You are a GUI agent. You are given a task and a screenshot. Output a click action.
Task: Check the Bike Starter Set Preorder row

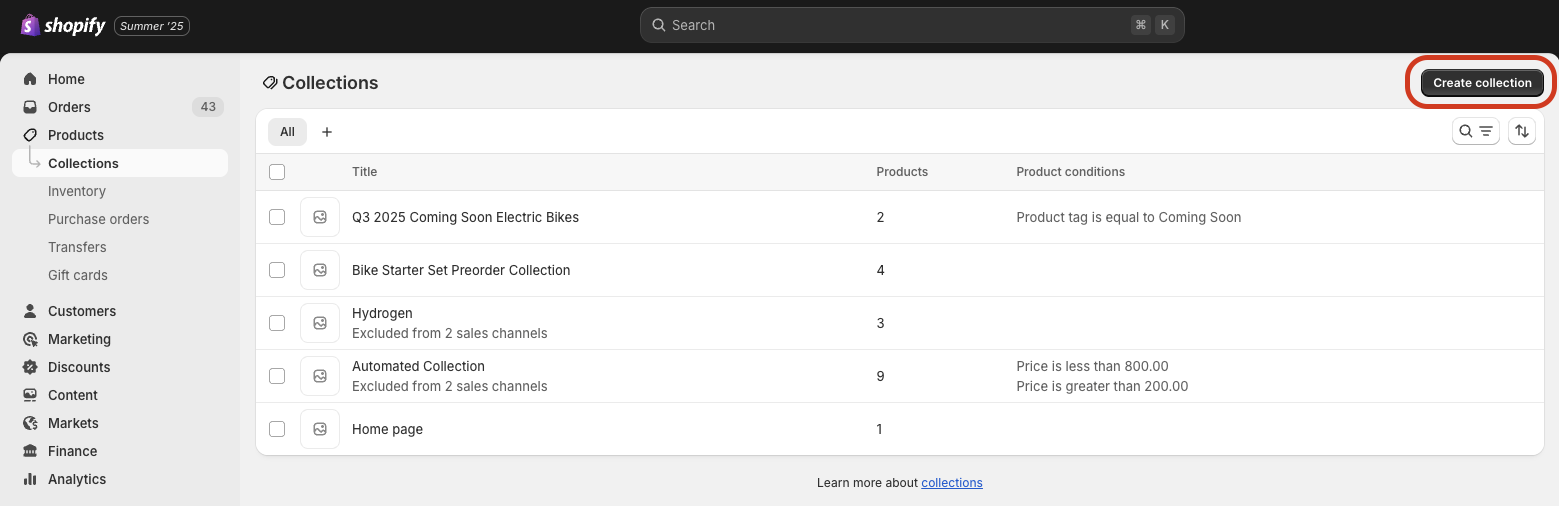click(x=277, y=270)
